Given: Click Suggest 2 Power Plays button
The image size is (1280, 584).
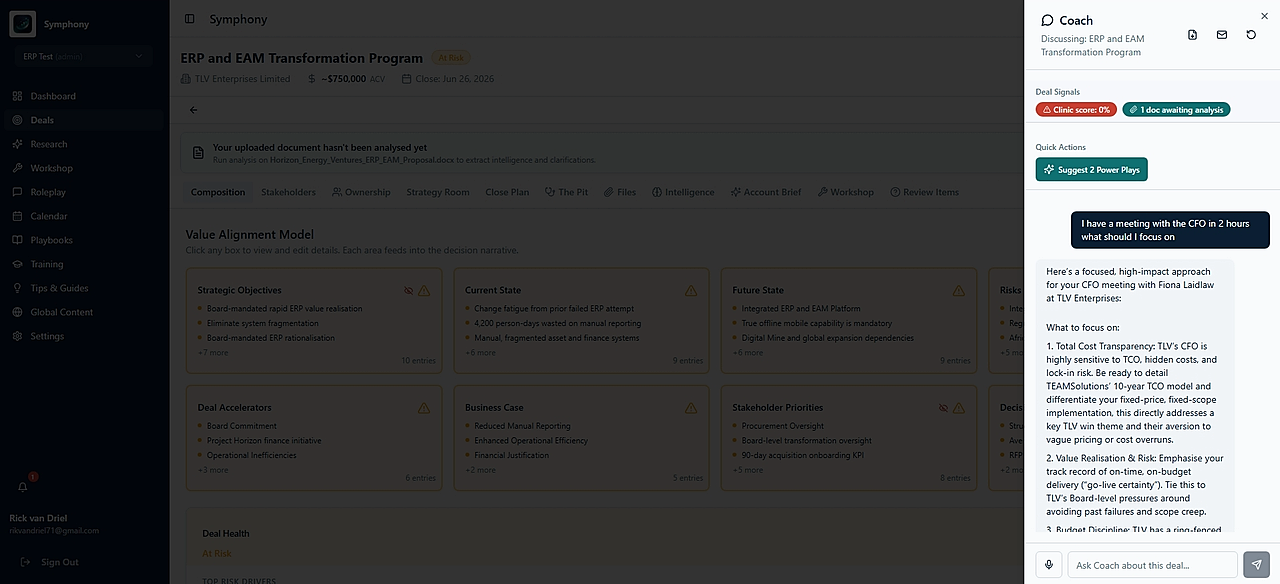Looking at the screenshot, I should pyautogui.click(x=1091, y=170).
